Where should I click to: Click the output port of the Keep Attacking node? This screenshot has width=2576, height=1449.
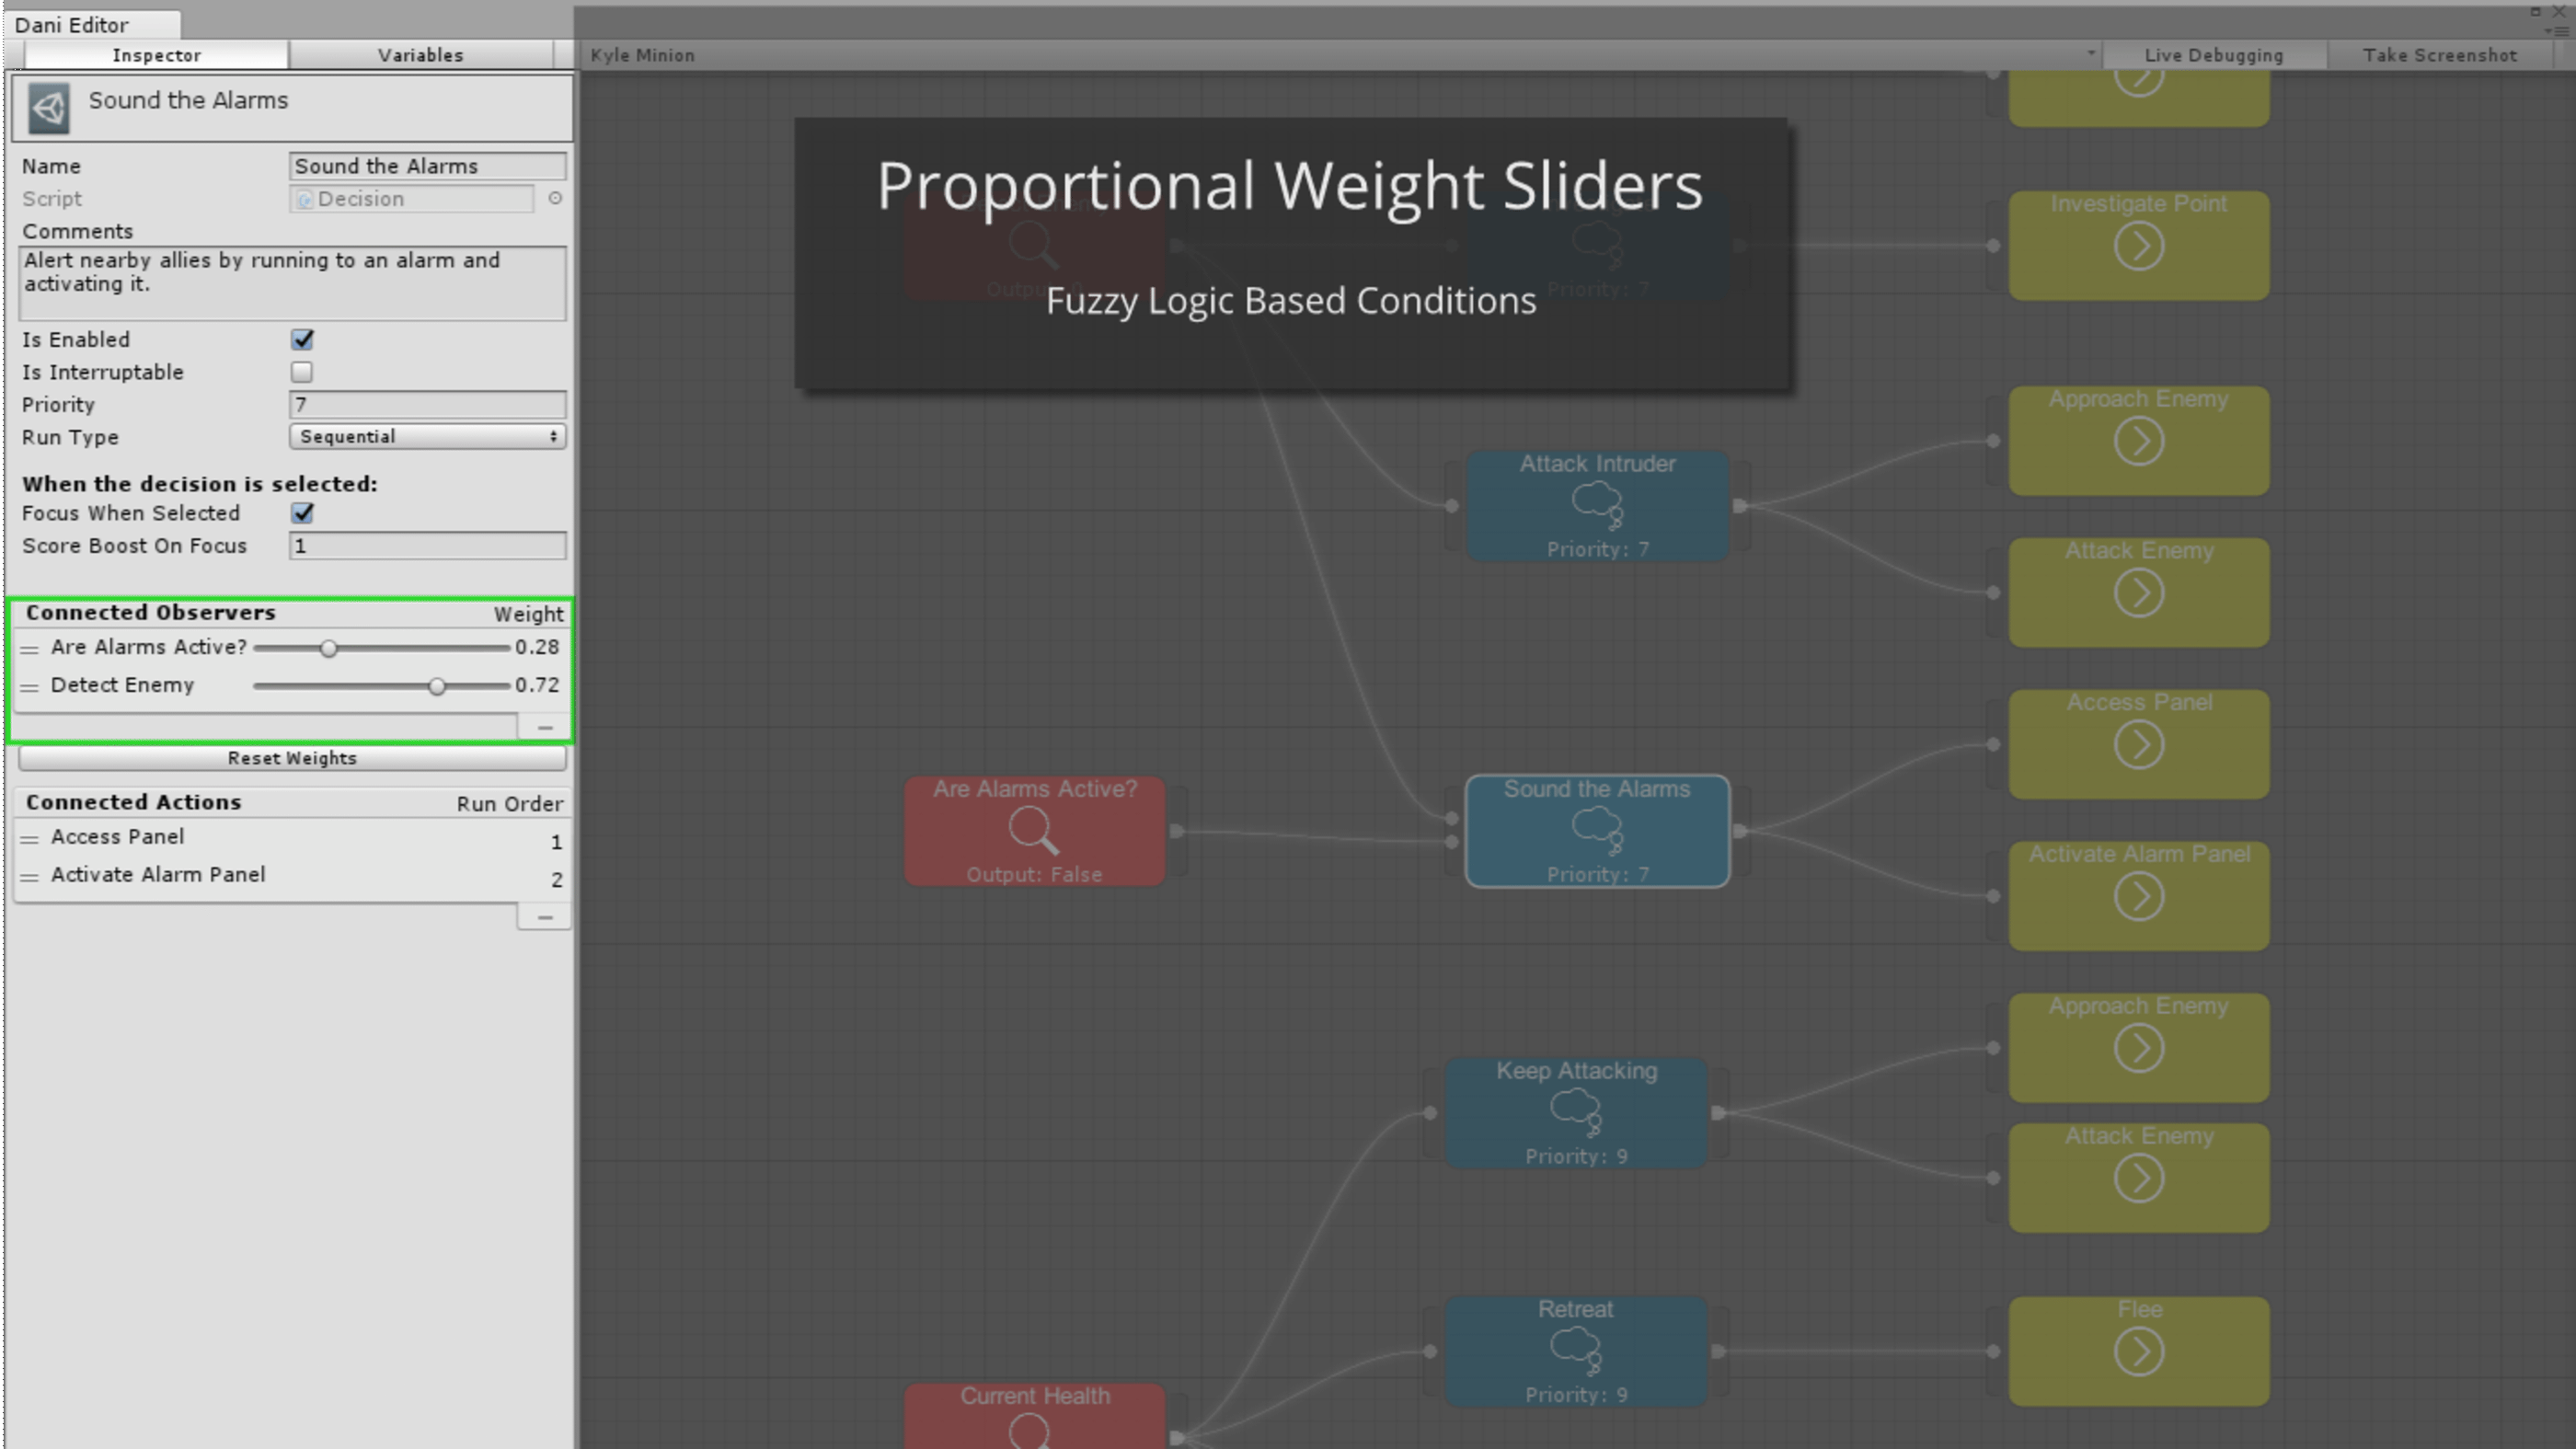coord(1718,1112)
